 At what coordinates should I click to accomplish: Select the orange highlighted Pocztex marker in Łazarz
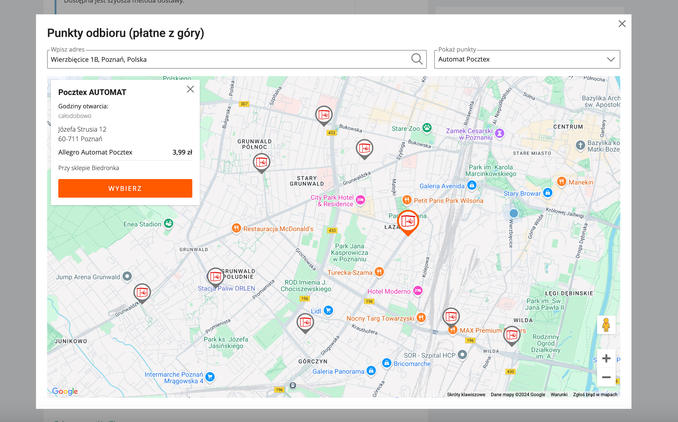407,221
